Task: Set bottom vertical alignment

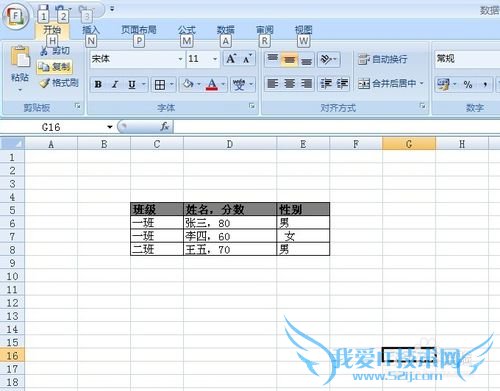Action: tap(306, 59)
